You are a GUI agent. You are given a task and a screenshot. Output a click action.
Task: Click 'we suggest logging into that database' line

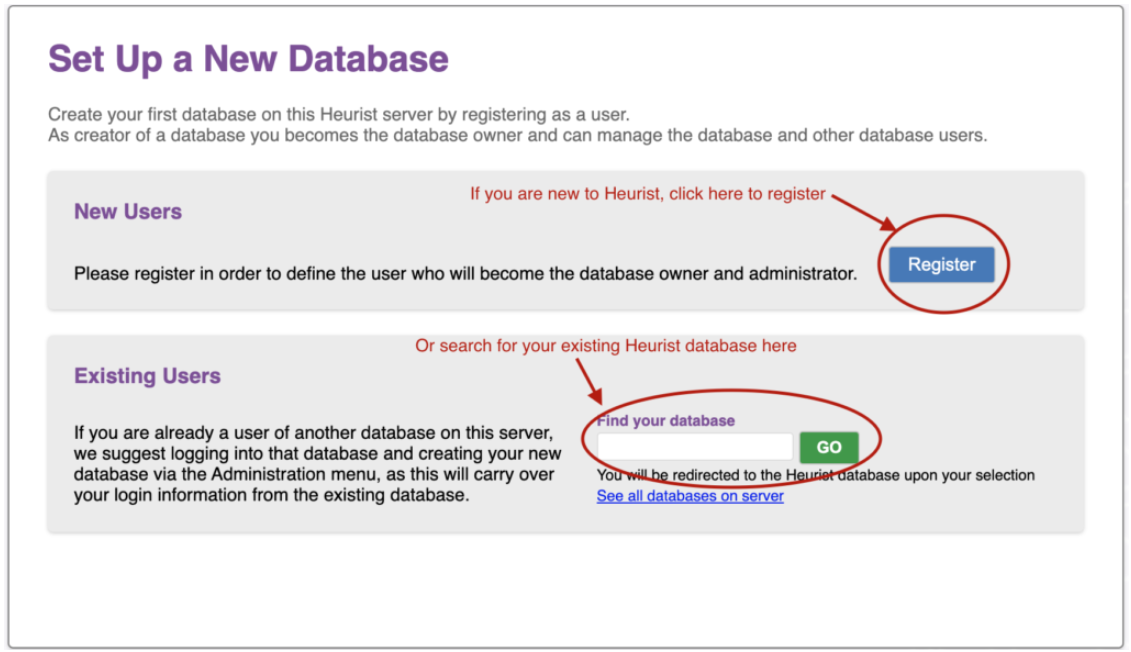click(x=317, y=454)
